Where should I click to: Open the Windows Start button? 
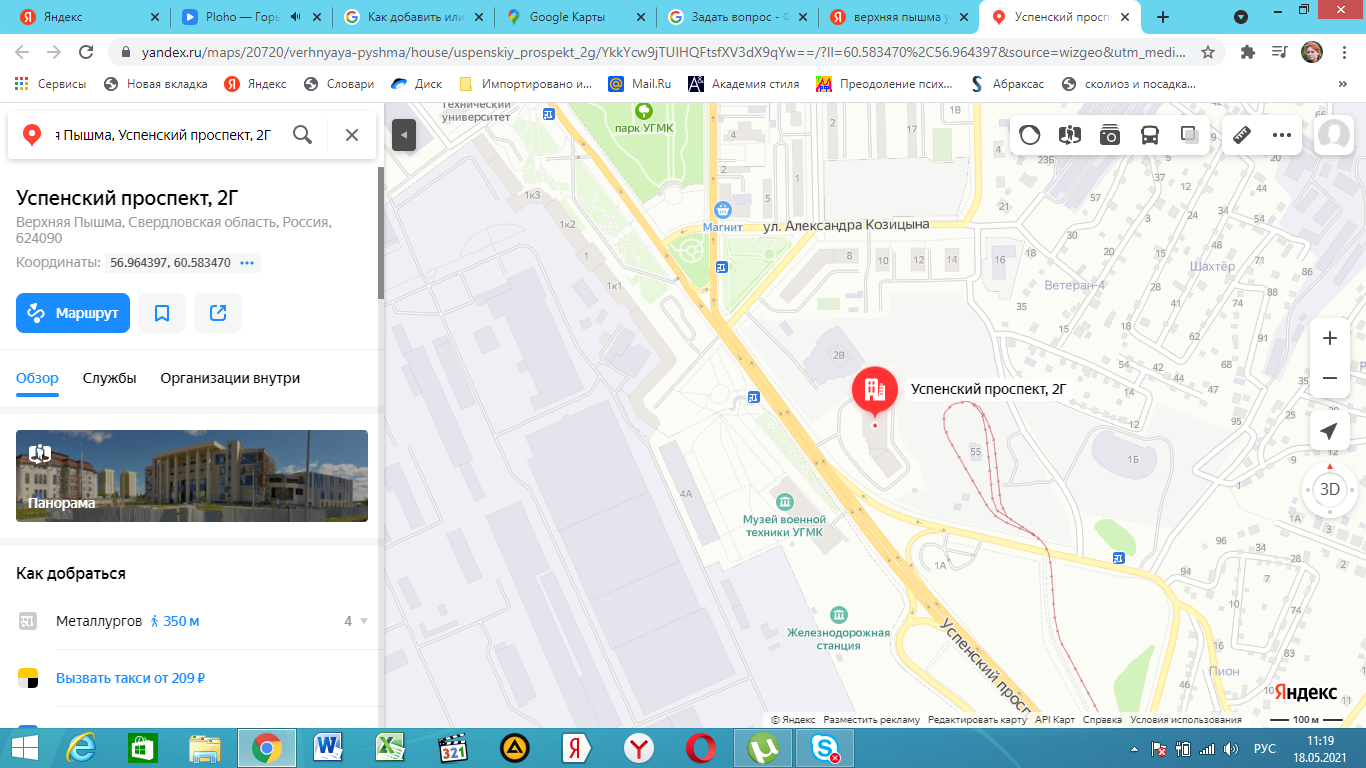point(24,748)
